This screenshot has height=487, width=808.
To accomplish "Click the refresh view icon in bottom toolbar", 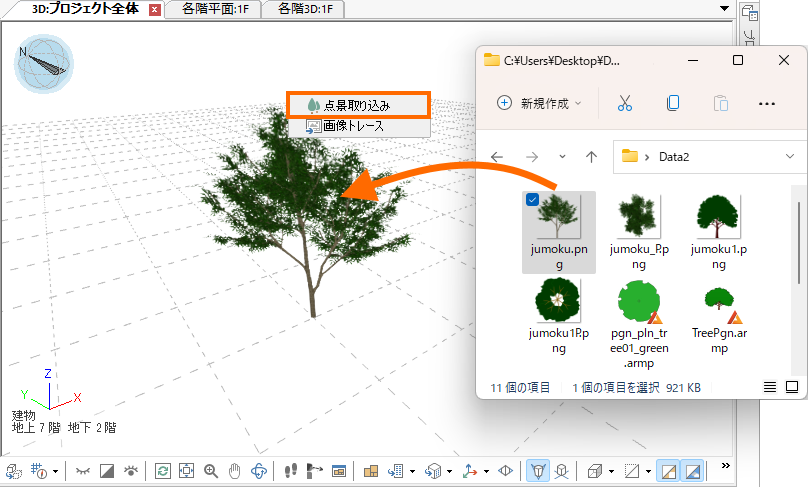I will [162, 470].
